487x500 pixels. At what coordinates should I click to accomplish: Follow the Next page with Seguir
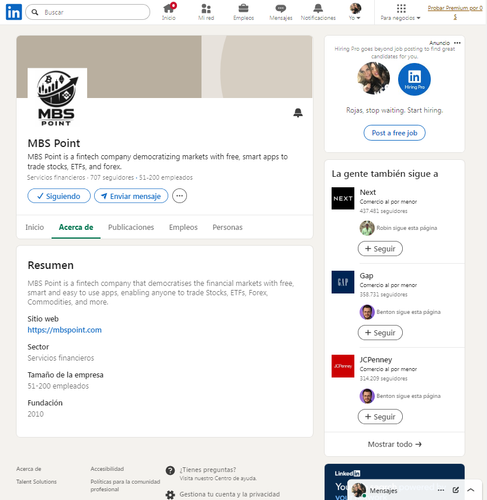(x=380, y=249)
